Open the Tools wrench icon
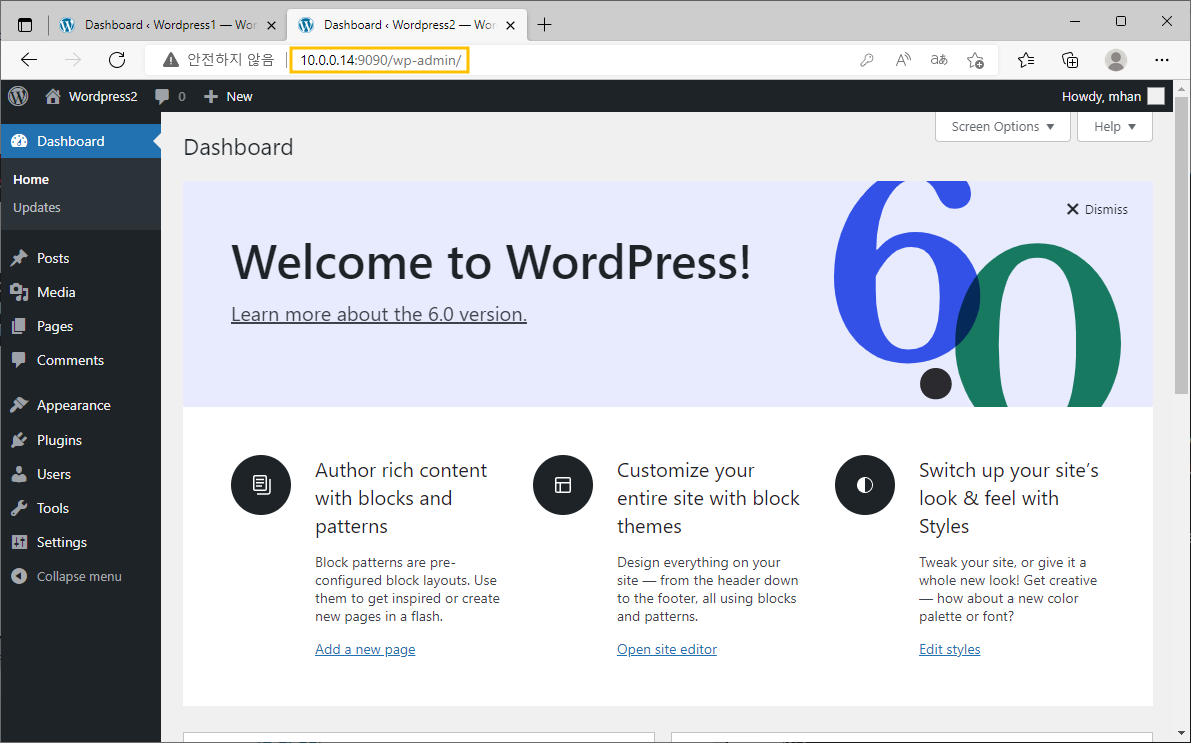 19,508
